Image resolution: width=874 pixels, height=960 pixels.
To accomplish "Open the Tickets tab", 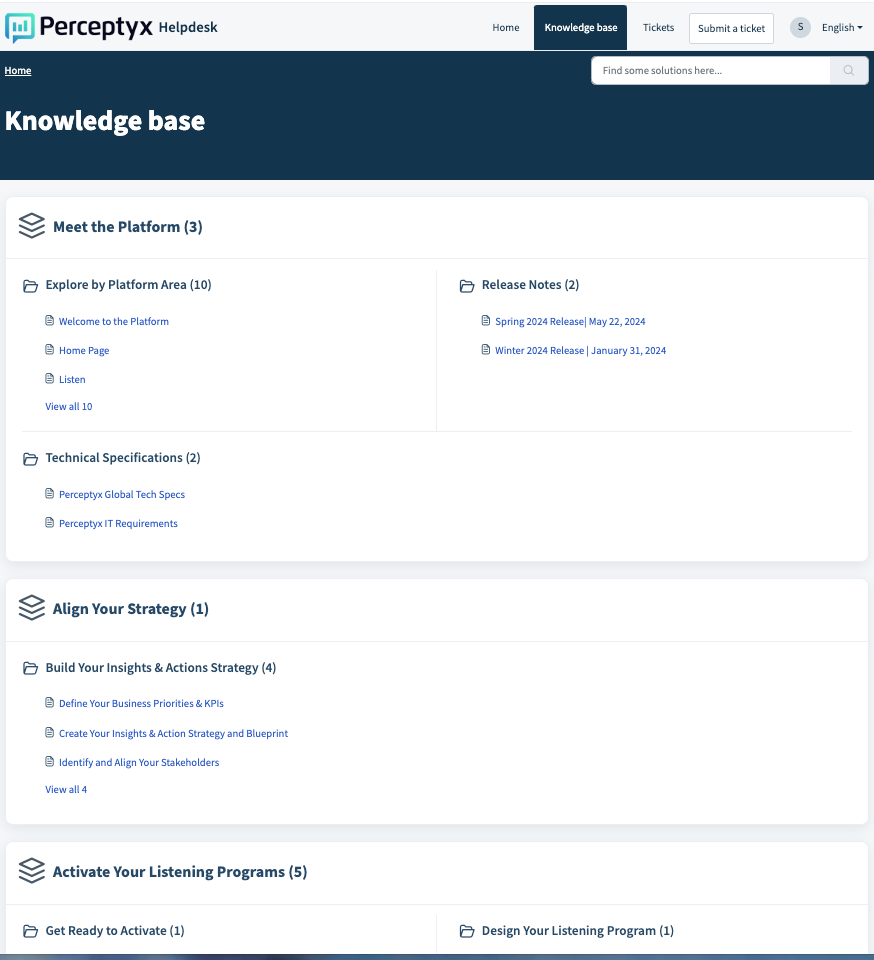I will pyautogui.click(x=658, y=28).
